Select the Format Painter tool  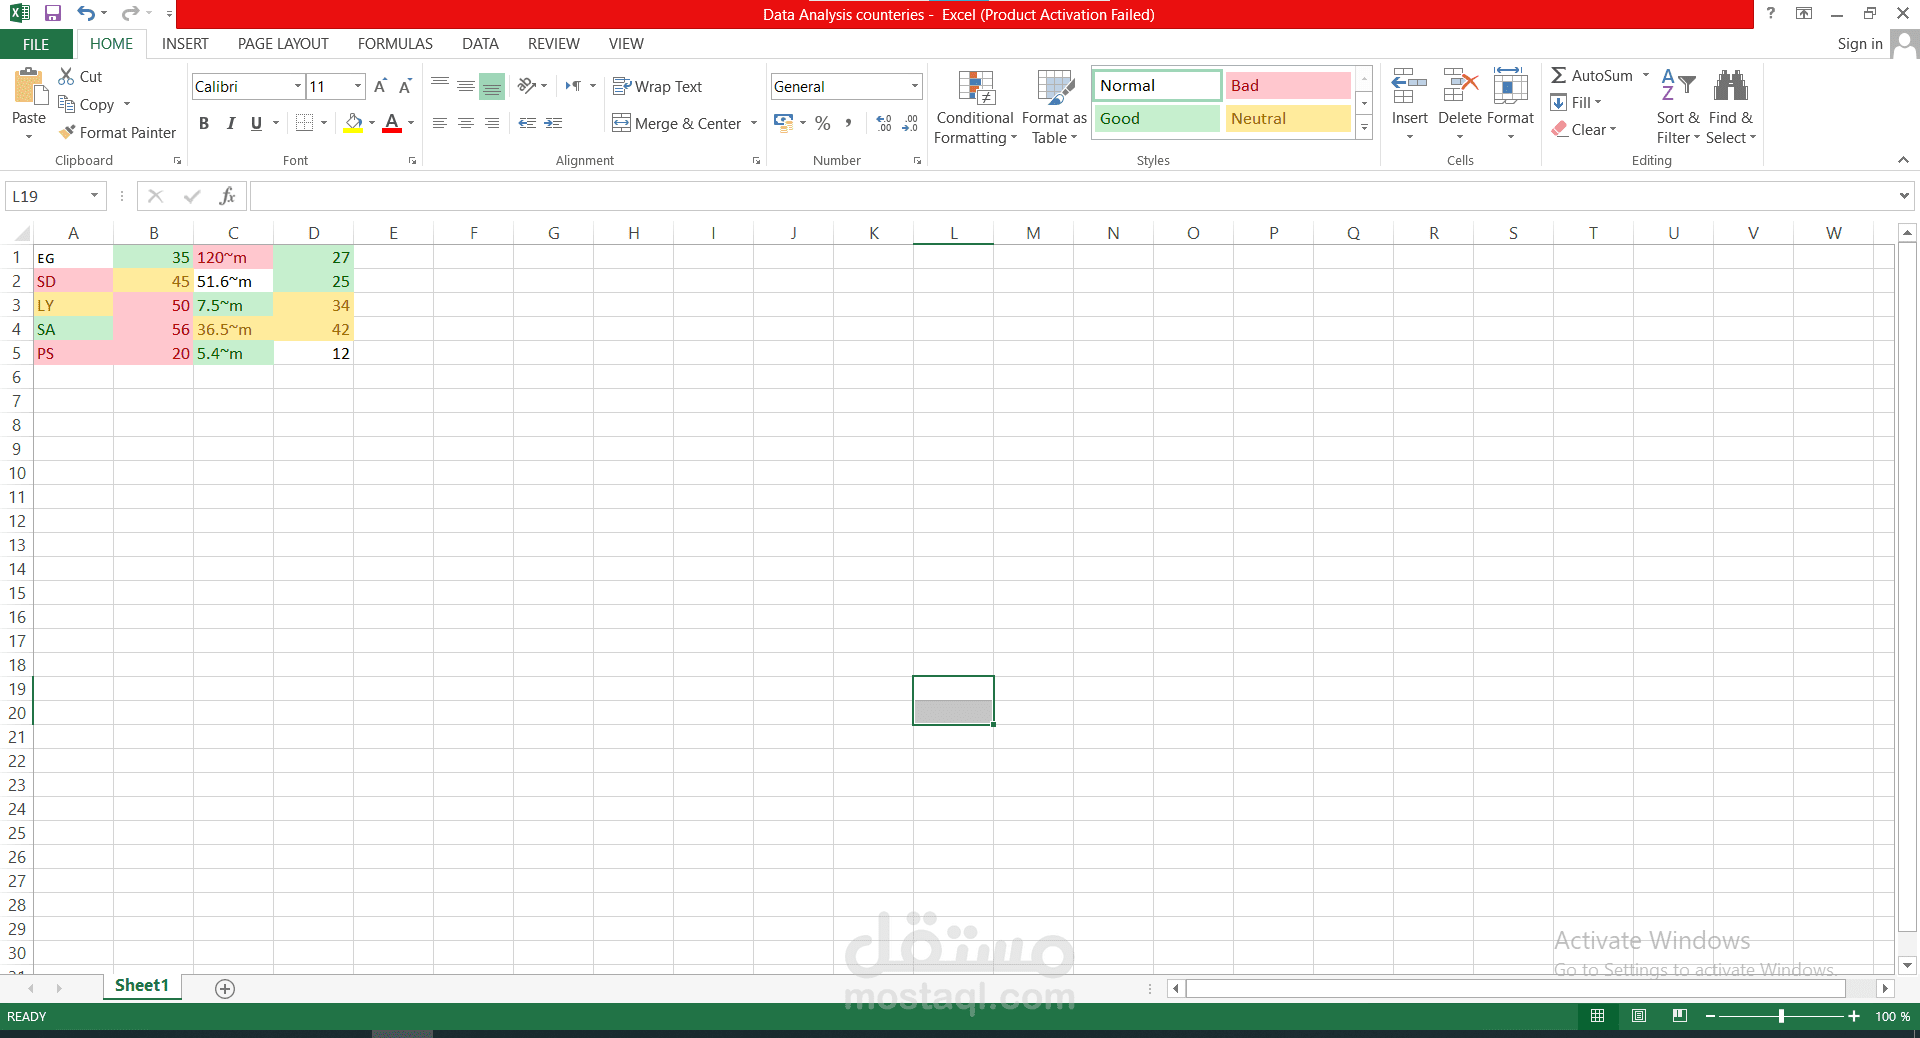coord(117,132)
